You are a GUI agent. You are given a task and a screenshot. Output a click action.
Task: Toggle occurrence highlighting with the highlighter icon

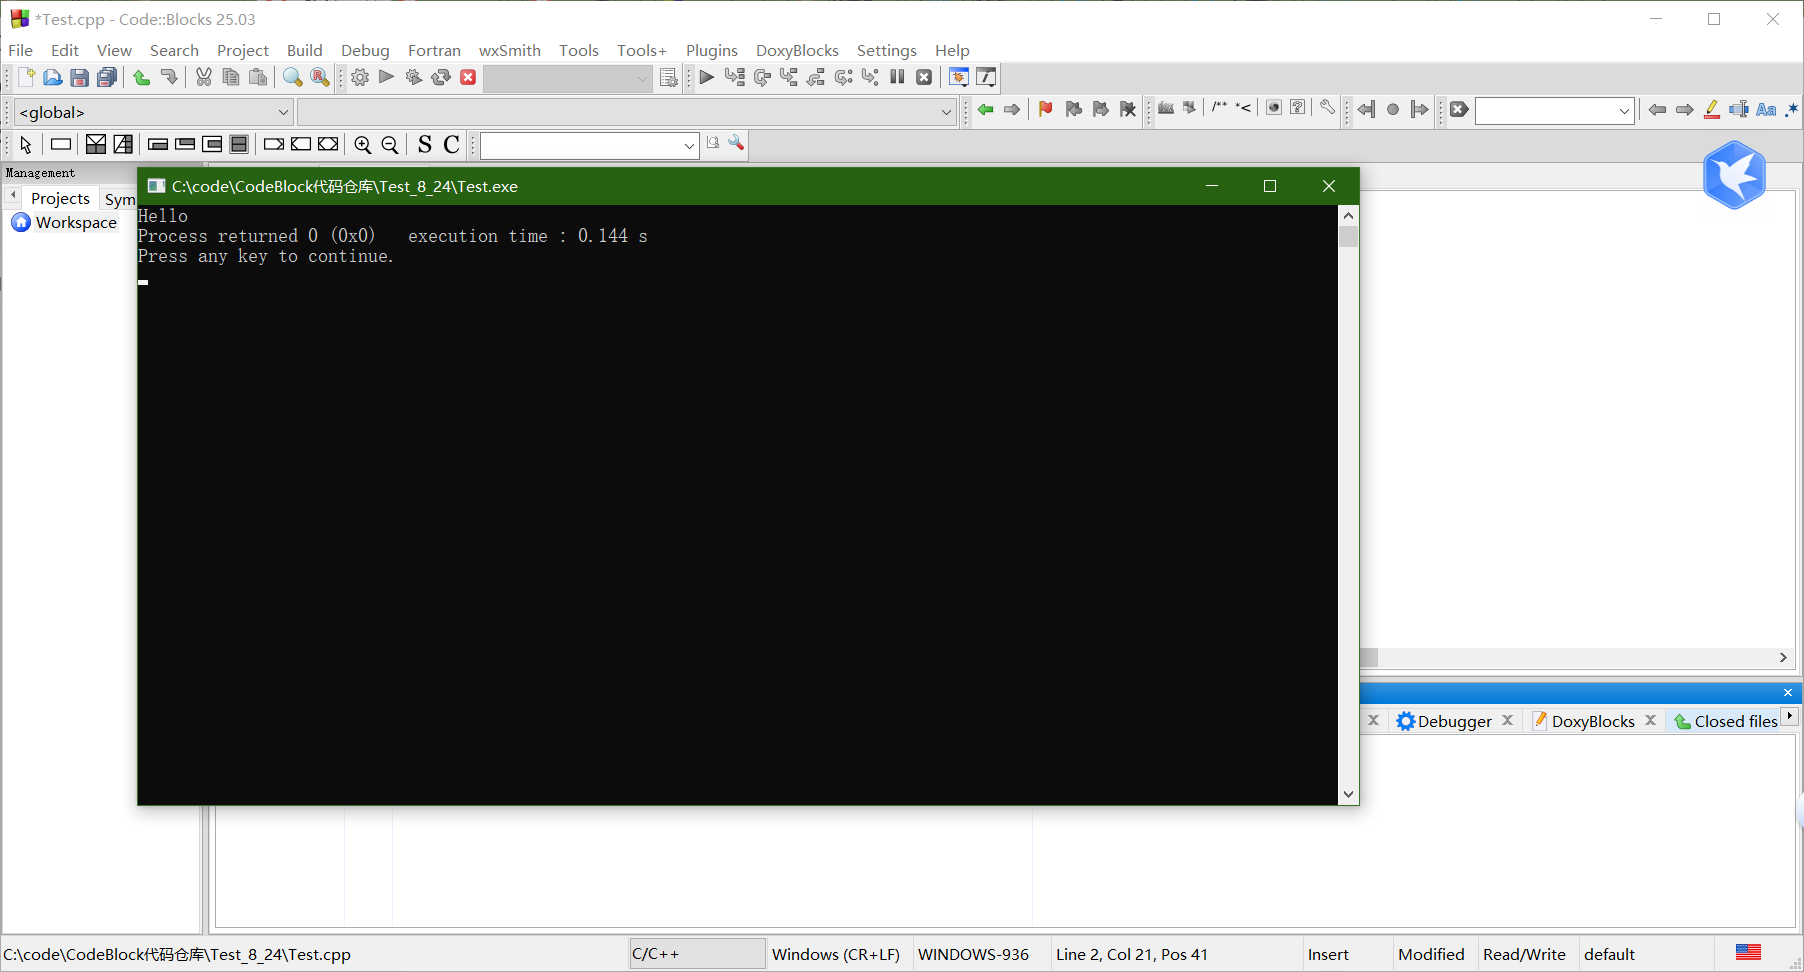pos(1712,109)
